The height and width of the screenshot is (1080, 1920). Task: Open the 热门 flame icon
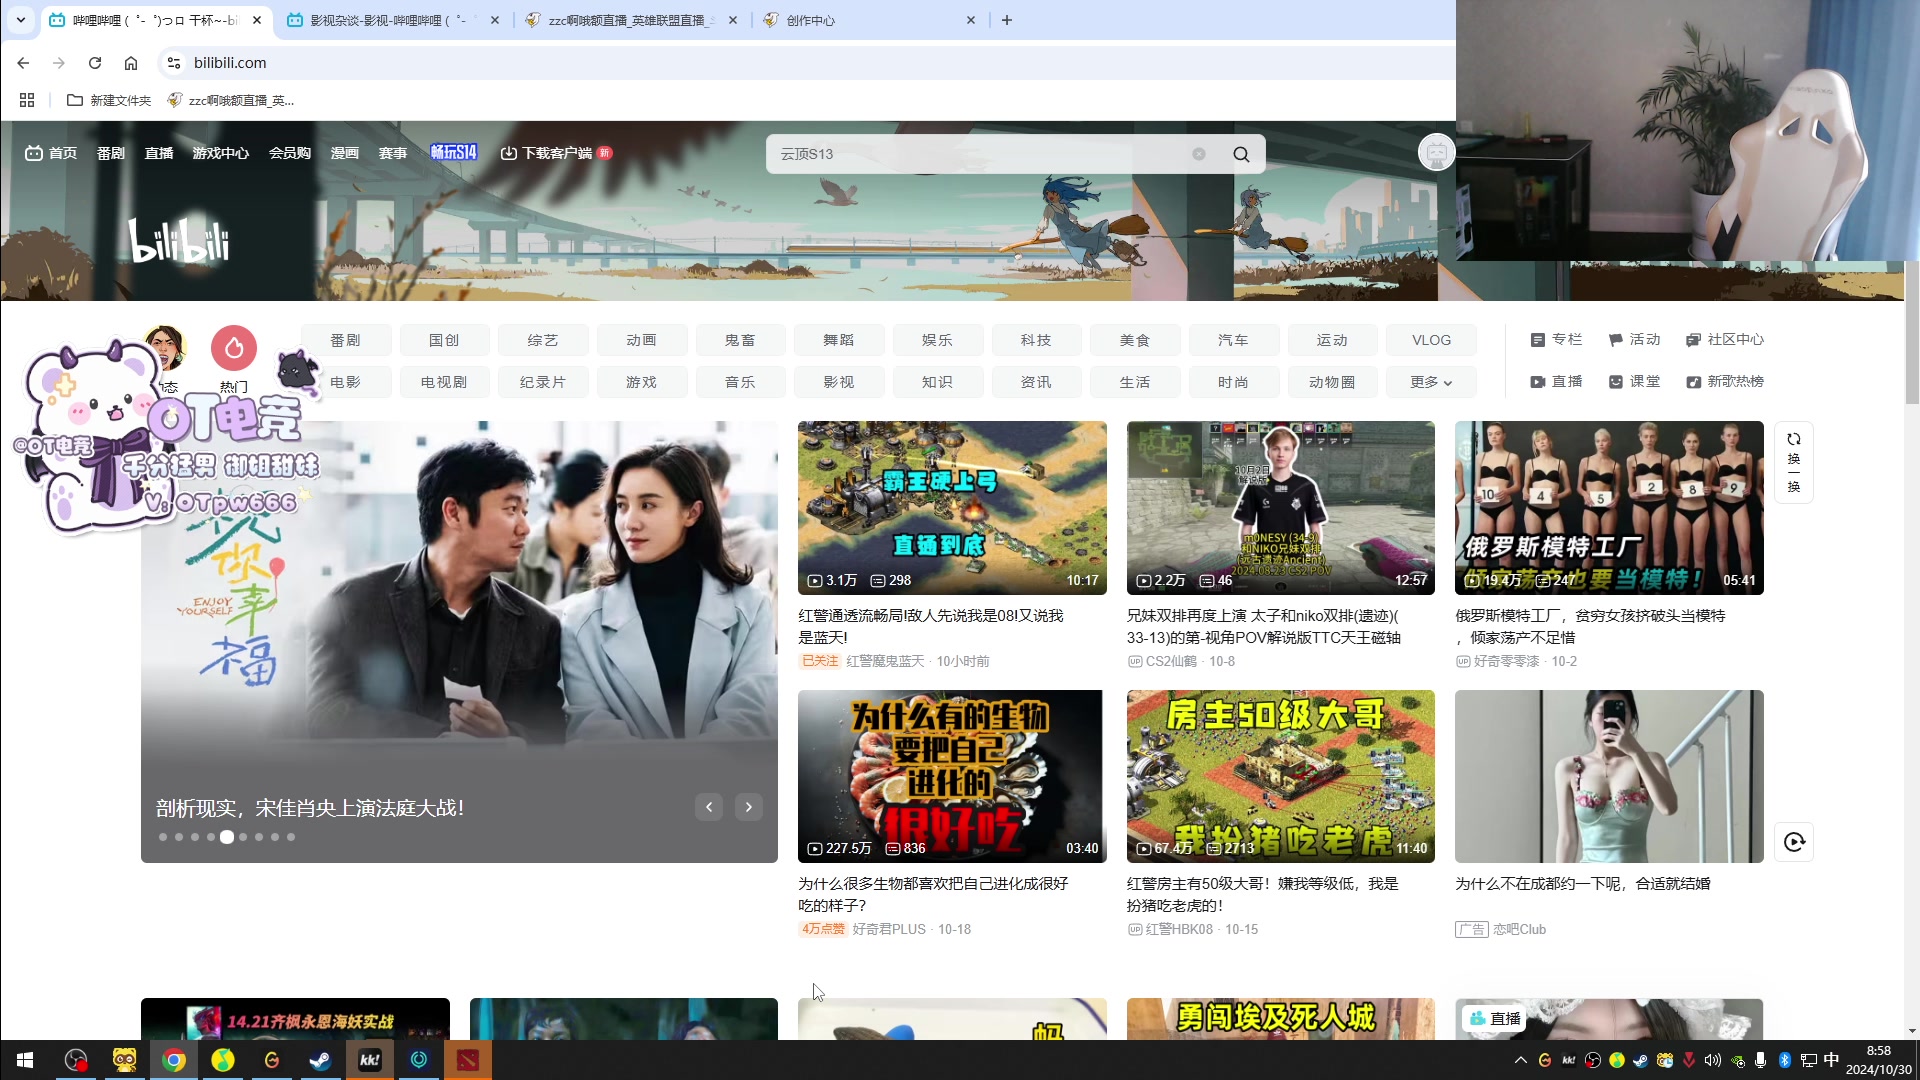pyautogui.click(x=234, y=348)
